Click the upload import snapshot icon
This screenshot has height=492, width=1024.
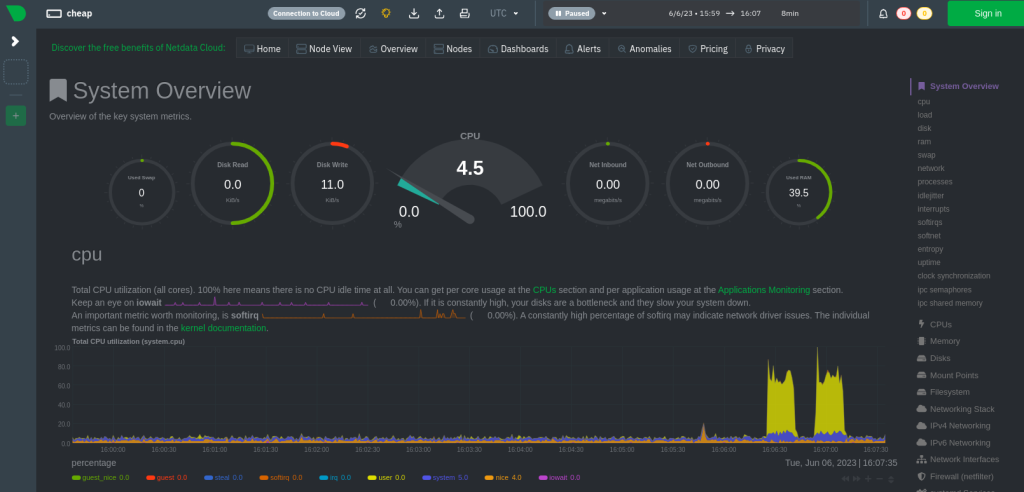[439, 13]
